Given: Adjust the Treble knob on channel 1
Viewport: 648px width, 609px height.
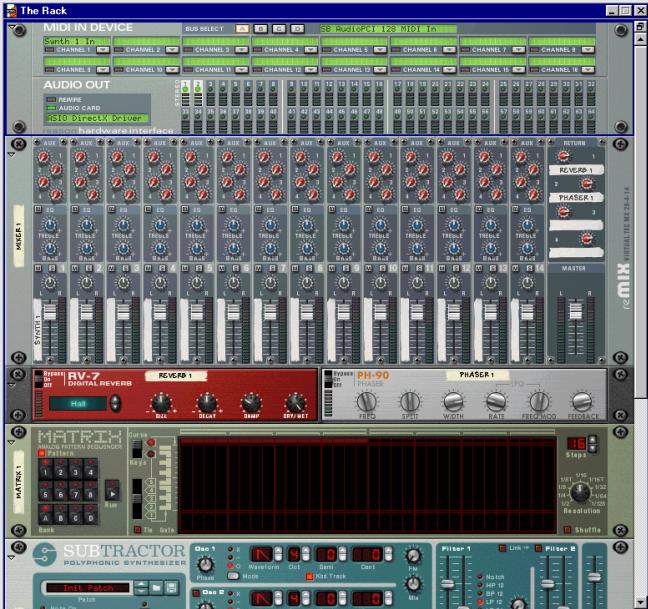Looking at the screenshot, I should click(x=50, y=226).
